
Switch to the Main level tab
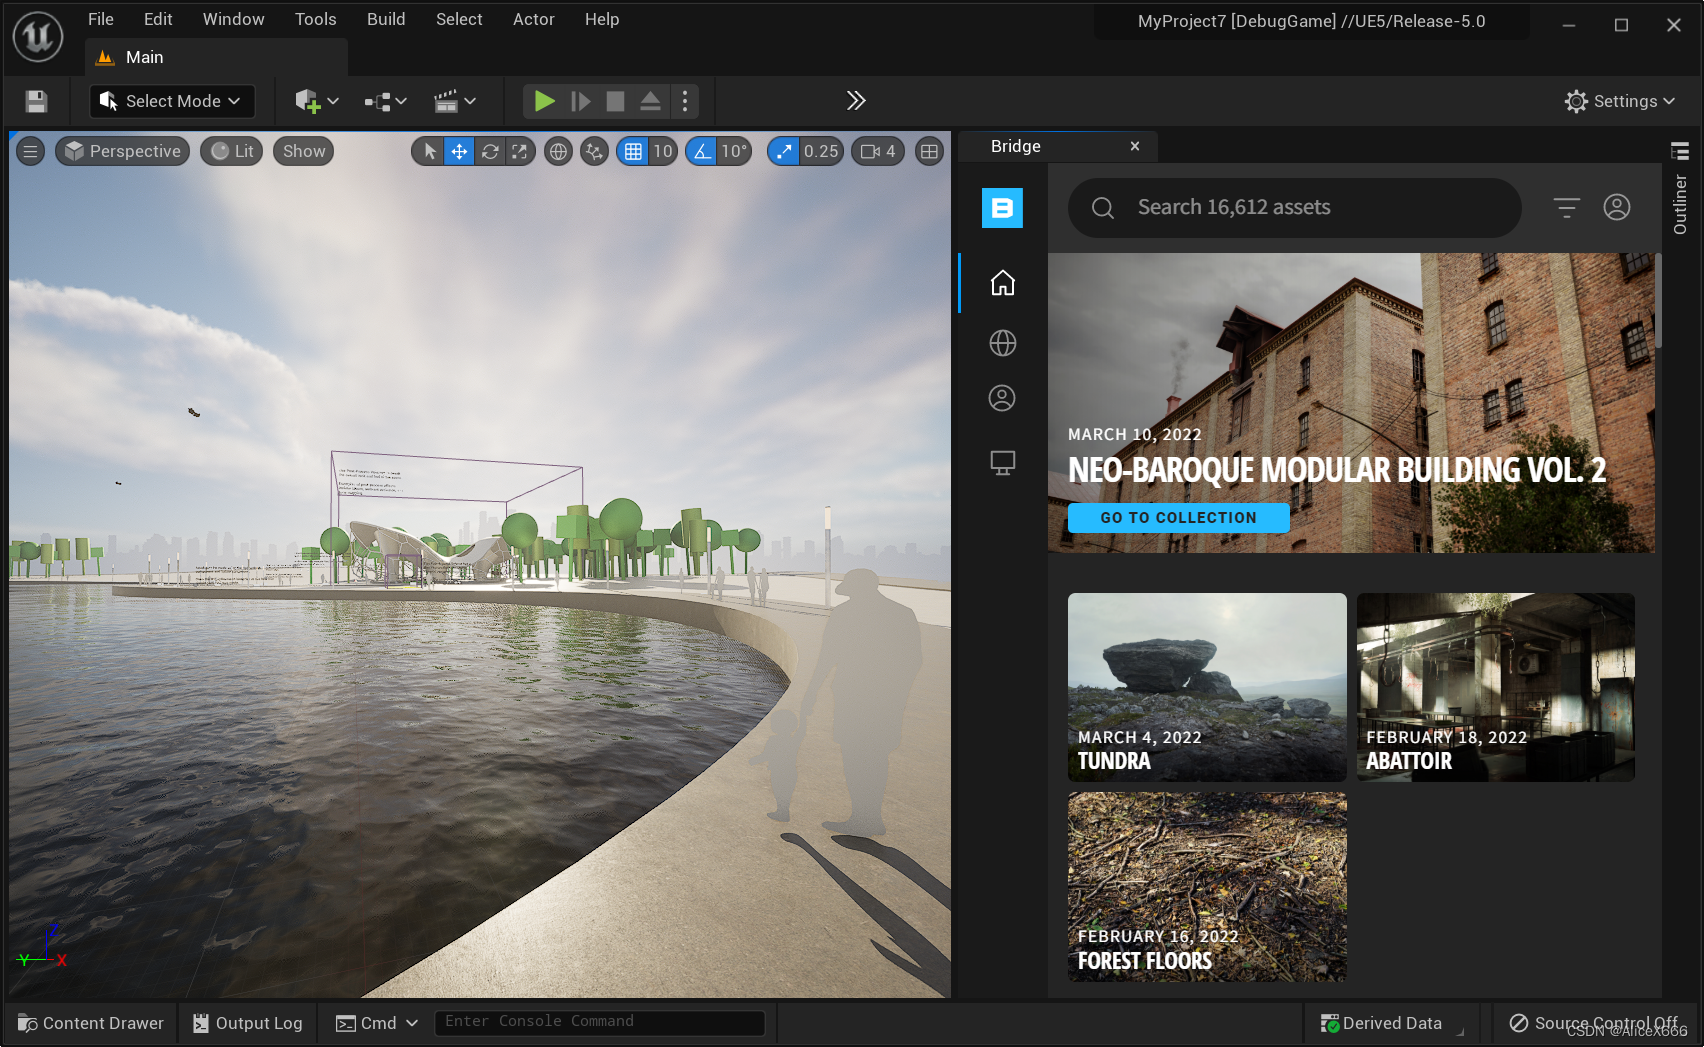click(216, 57)
